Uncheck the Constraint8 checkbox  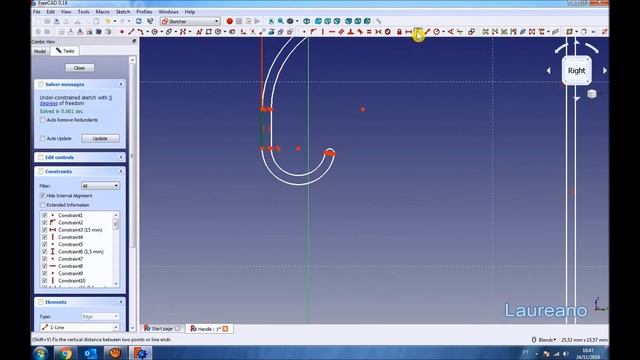[44, 266]
